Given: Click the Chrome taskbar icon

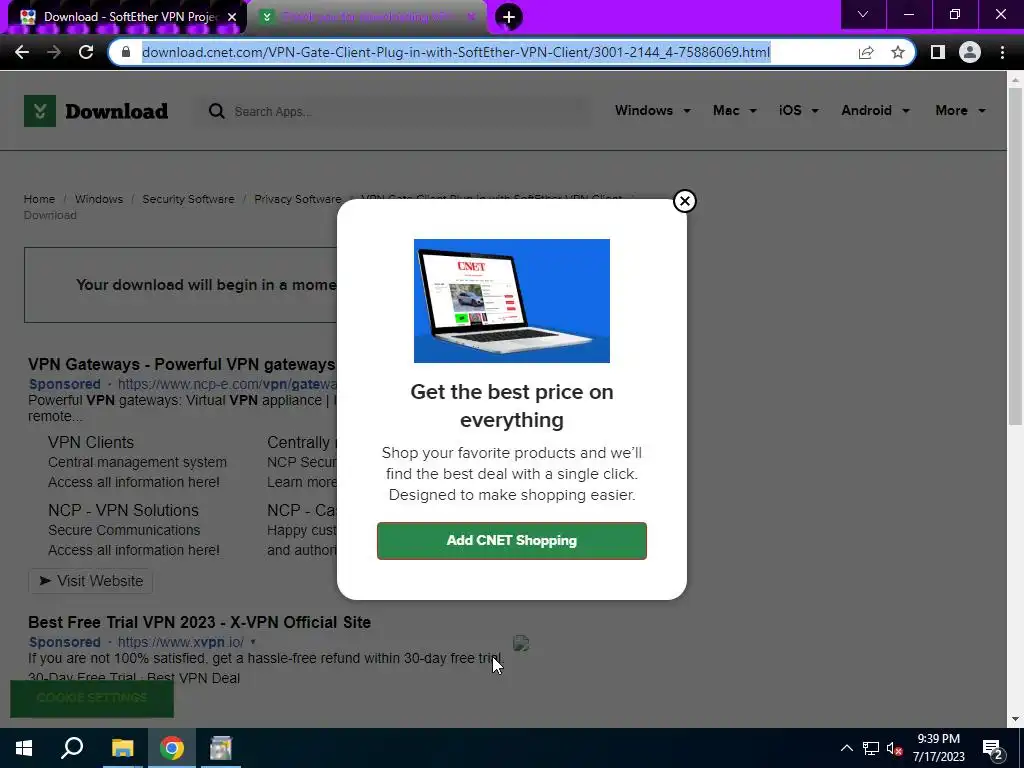Looking at the screenshot, I should point(172,748).
